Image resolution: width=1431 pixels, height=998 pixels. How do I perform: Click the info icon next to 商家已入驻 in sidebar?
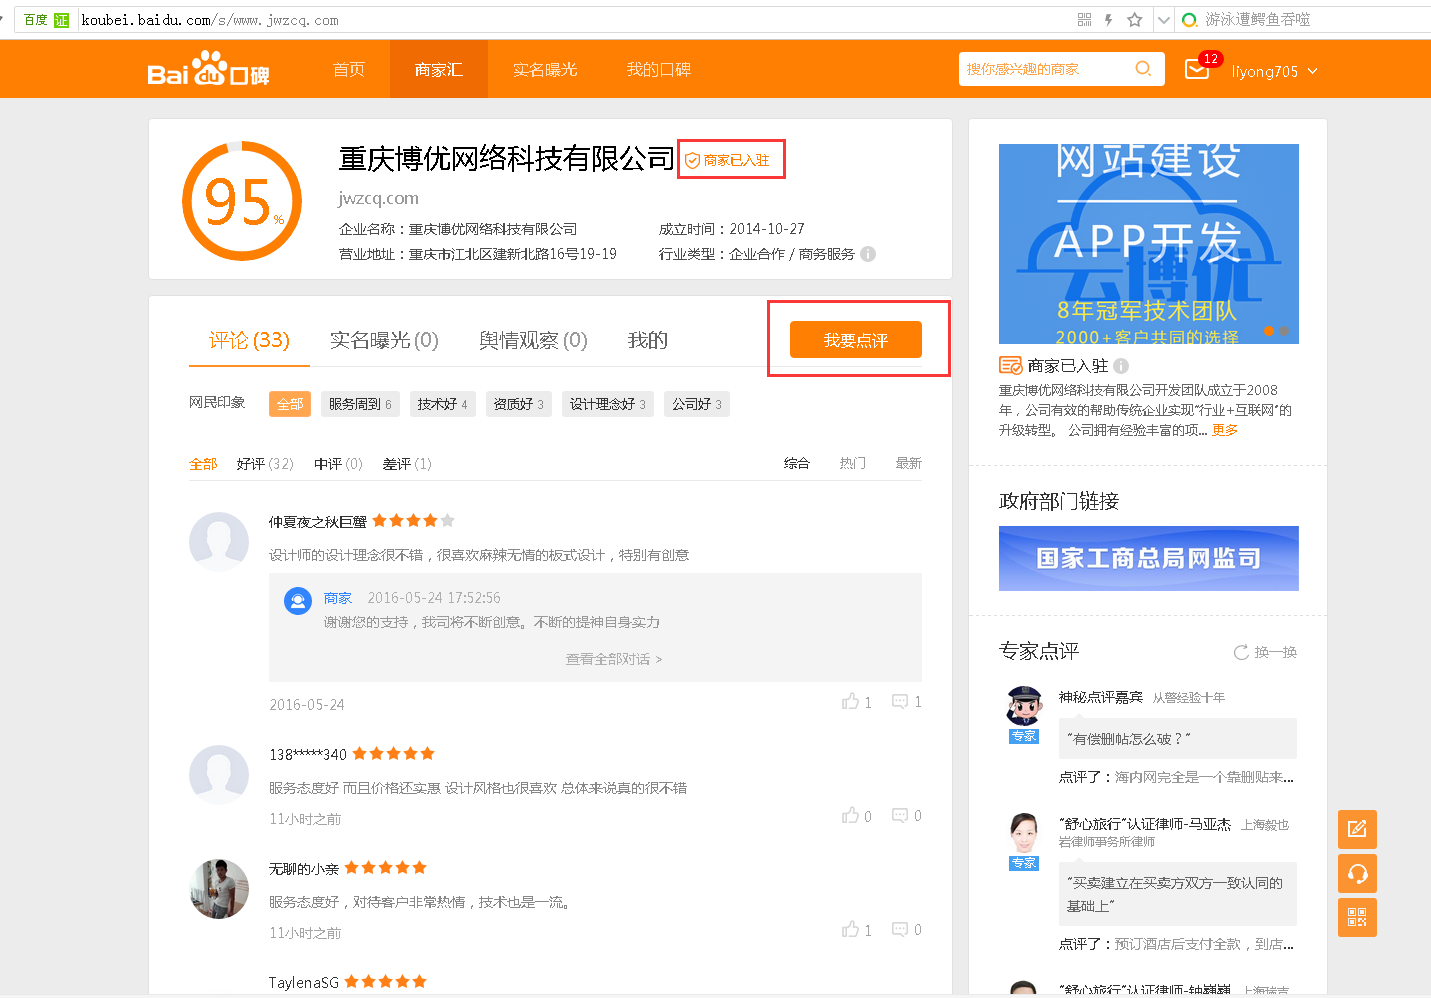tap(1121, 366)
